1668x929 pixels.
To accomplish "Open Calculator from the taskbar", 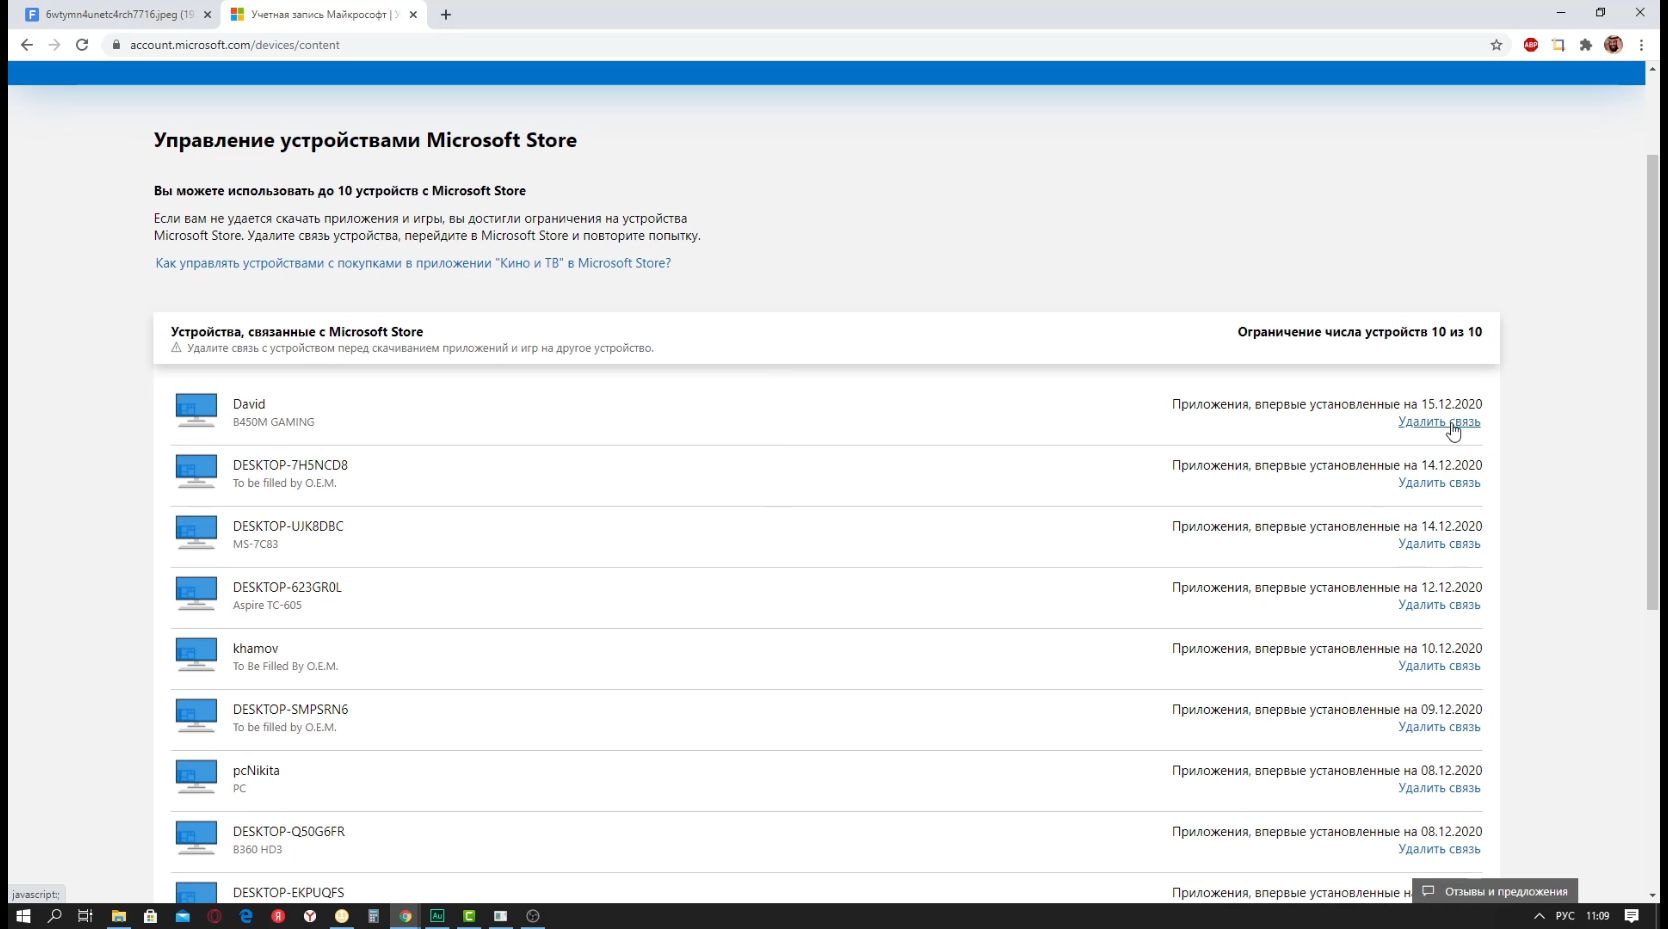I will pyautogui.click(x=373, y=916).
